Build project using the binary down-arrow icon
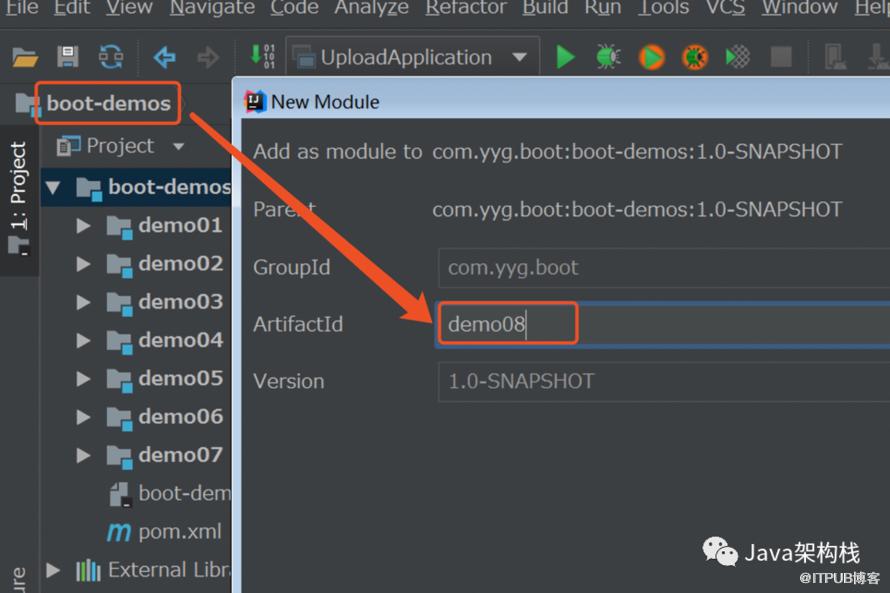Viewport: 890px width, 593px height. [x=262, y=57]
